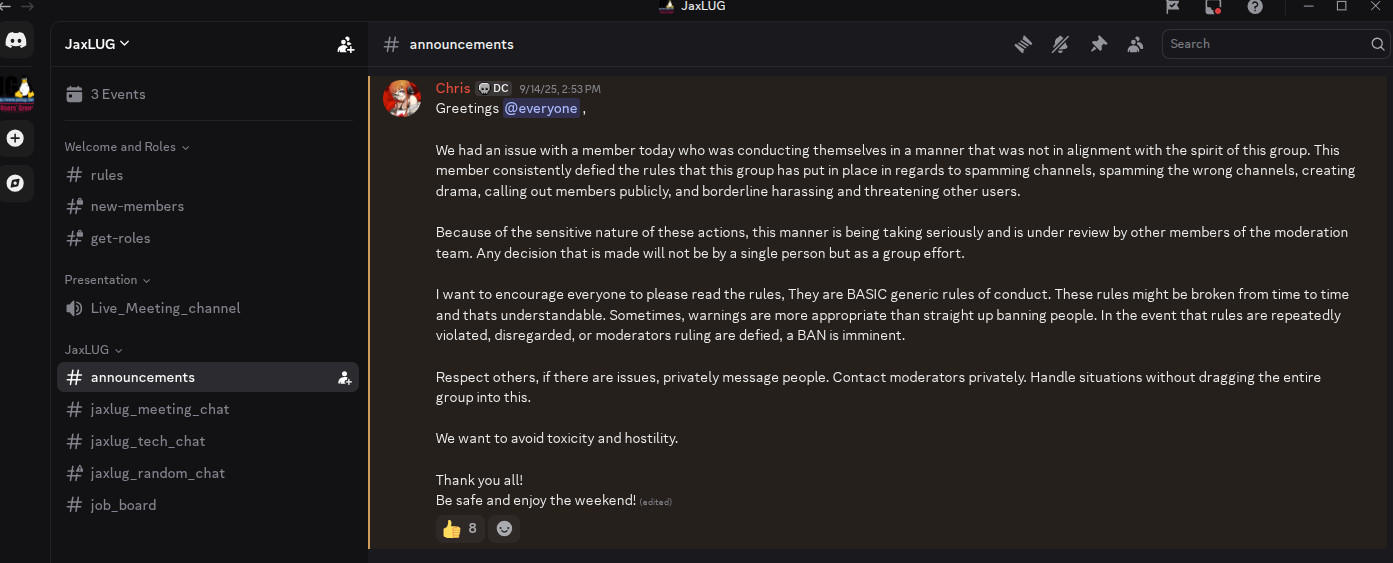
Task: Click the Search input field
Action: [x=1265, y=44]
